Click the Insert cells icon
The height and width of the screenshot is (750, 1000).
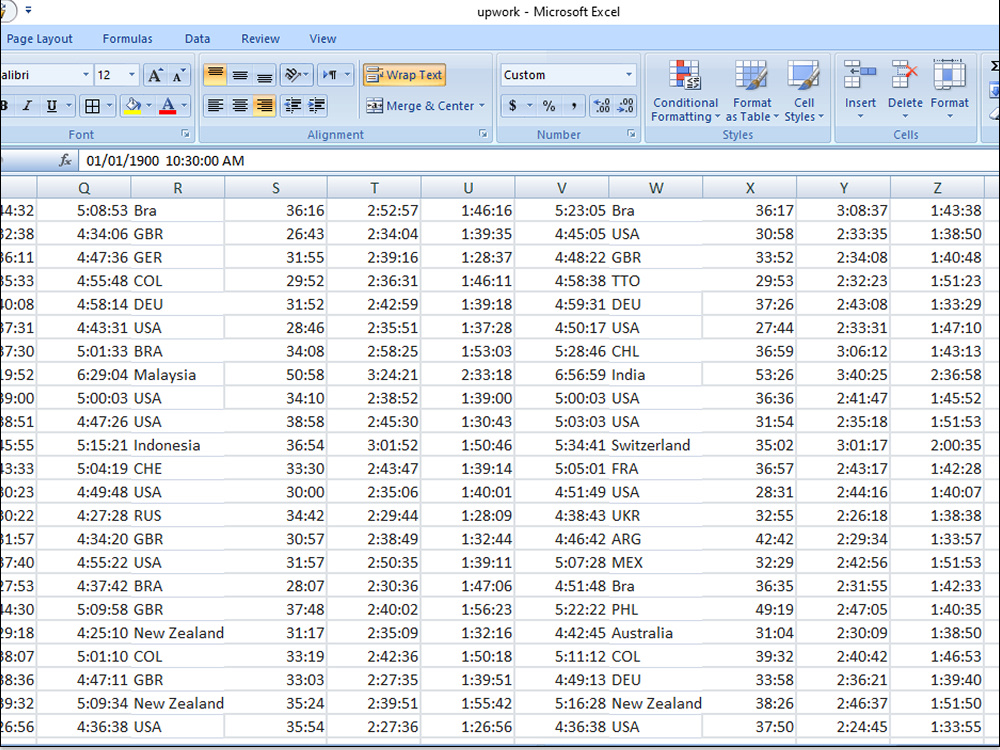click(x=860, y=75)
